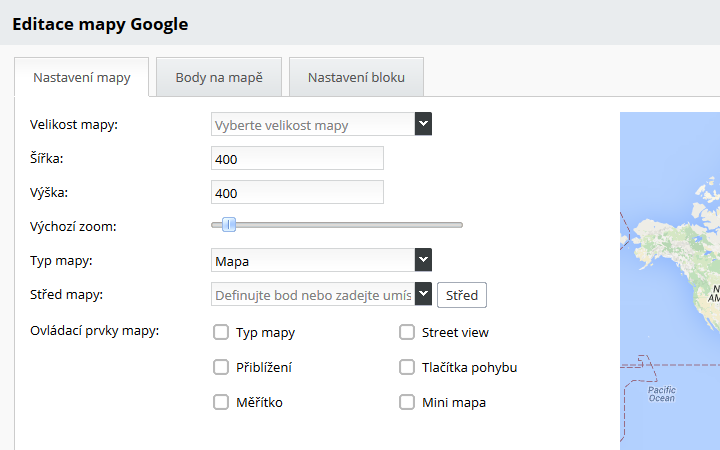This screenshot has width=720, height=450.
Task: Click the Šířka input field
Action: pyautogui.click(x=297, y=158)
